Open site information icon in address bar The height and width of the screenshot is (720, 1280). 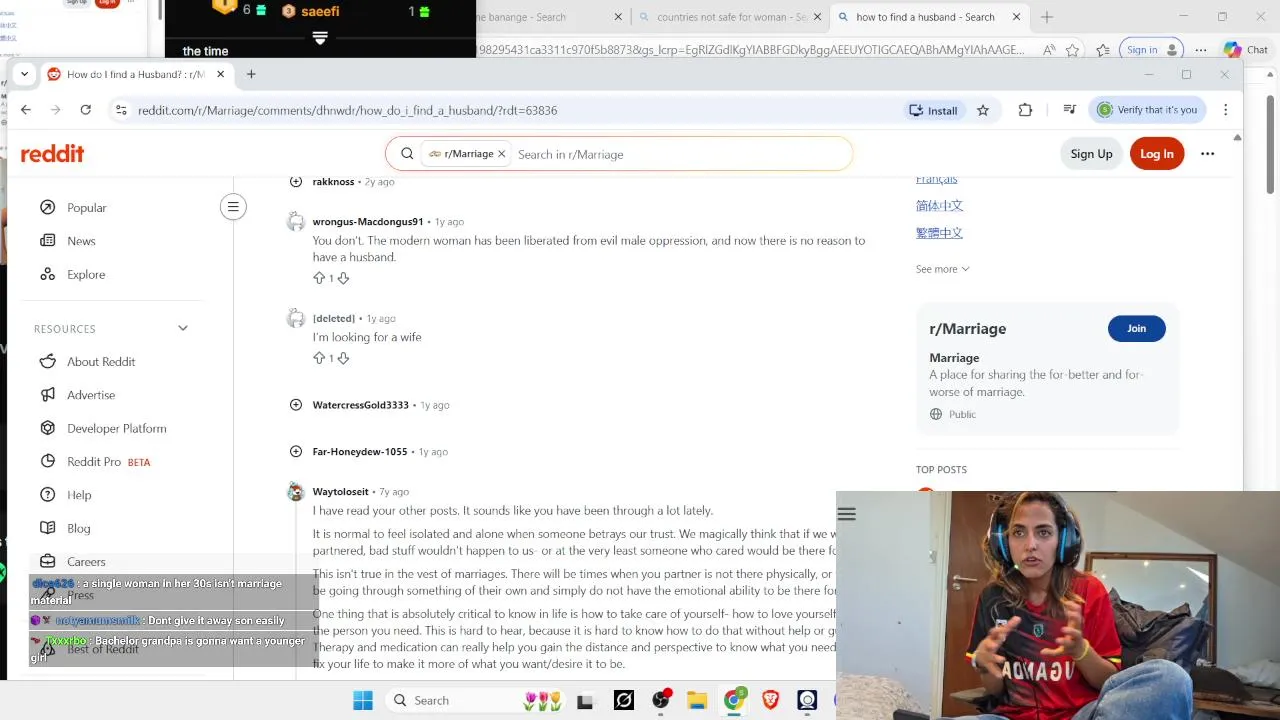tap(121, 110)
